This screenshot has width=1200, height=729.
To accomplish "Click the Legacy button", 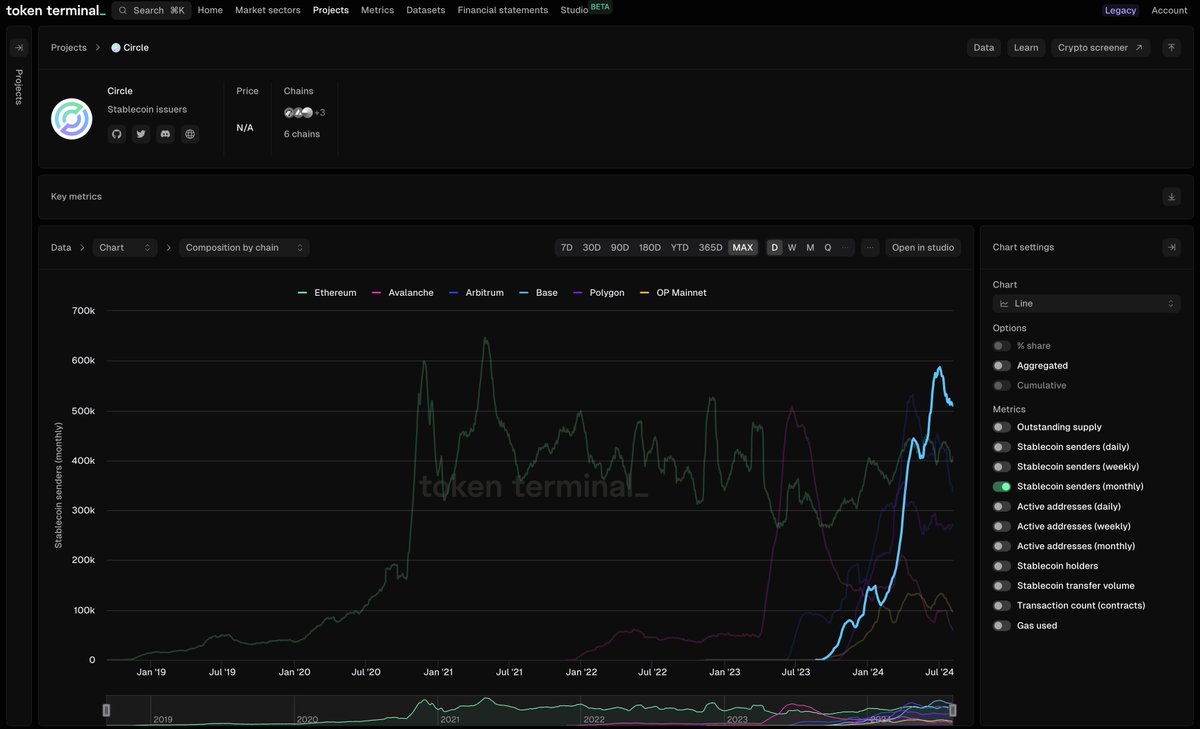I will [x=1120, y=10].
